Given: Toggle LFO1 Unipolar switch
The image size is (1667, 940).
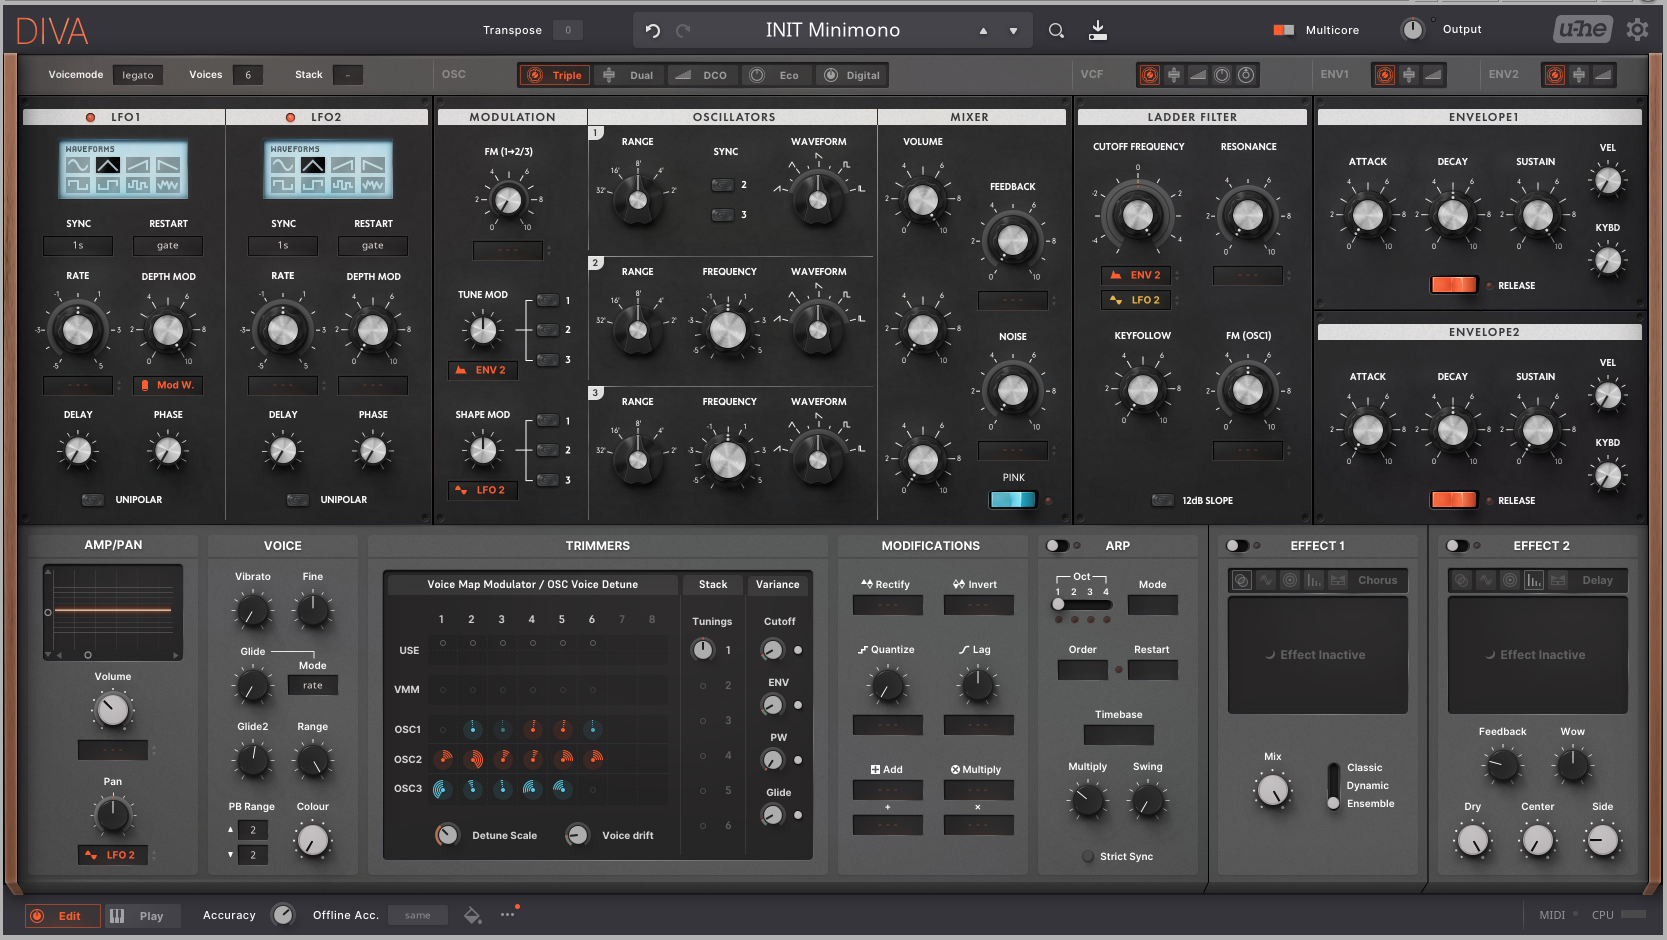Looking at the screenshot, I should (93, 500).
